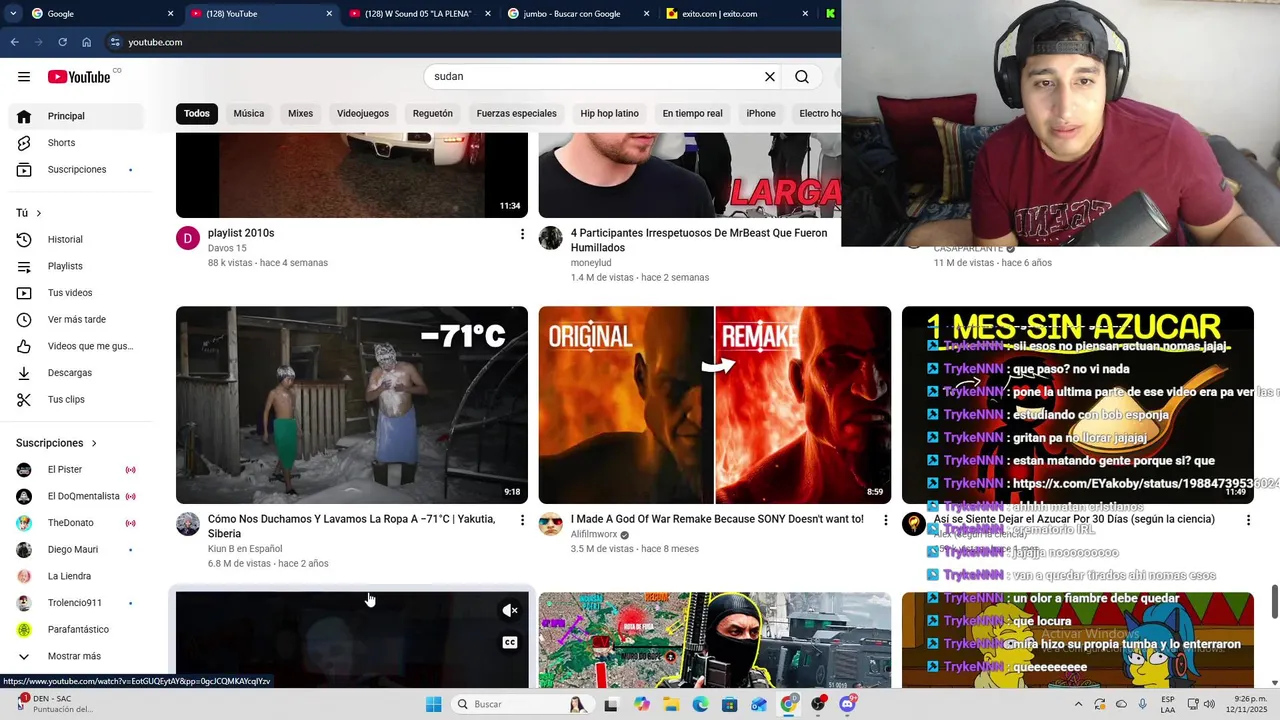Open the browser home page button
This screenshot has width=1280, height=720.
(x=86, y=42)
